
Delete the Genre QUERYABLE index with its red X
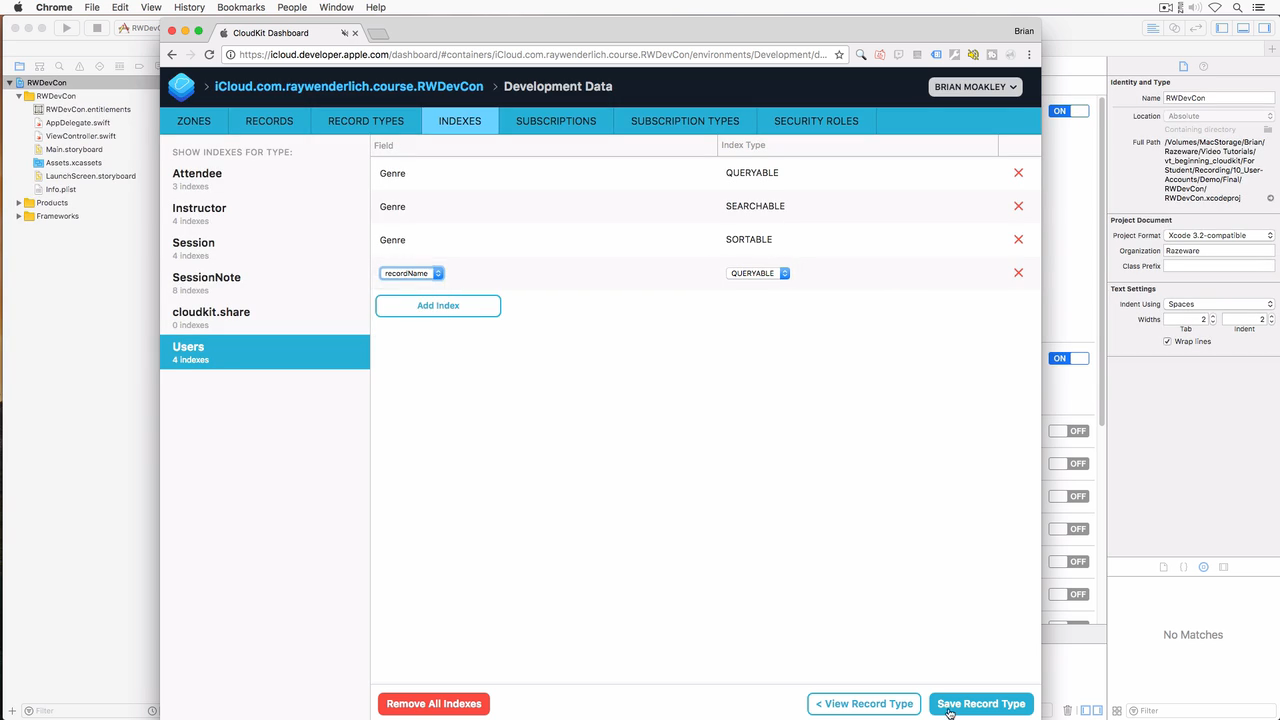(1018, 173)
